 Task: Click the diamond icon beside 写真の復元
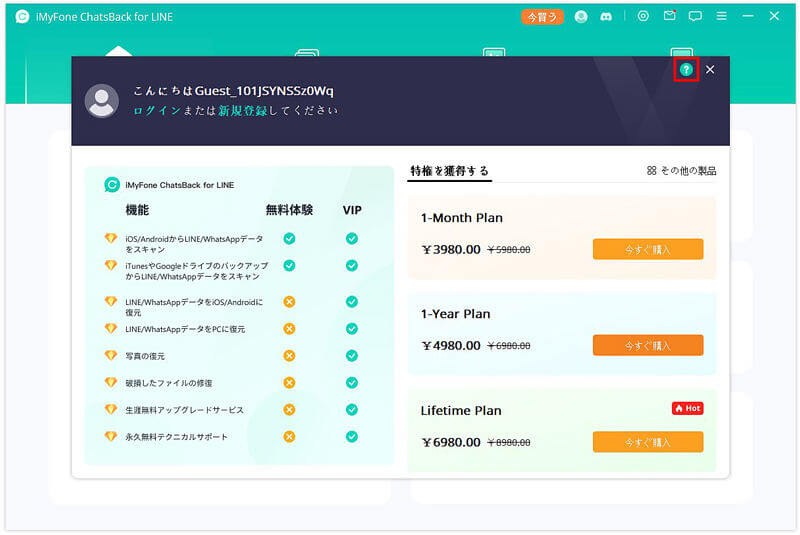click(x=111, y=355)
